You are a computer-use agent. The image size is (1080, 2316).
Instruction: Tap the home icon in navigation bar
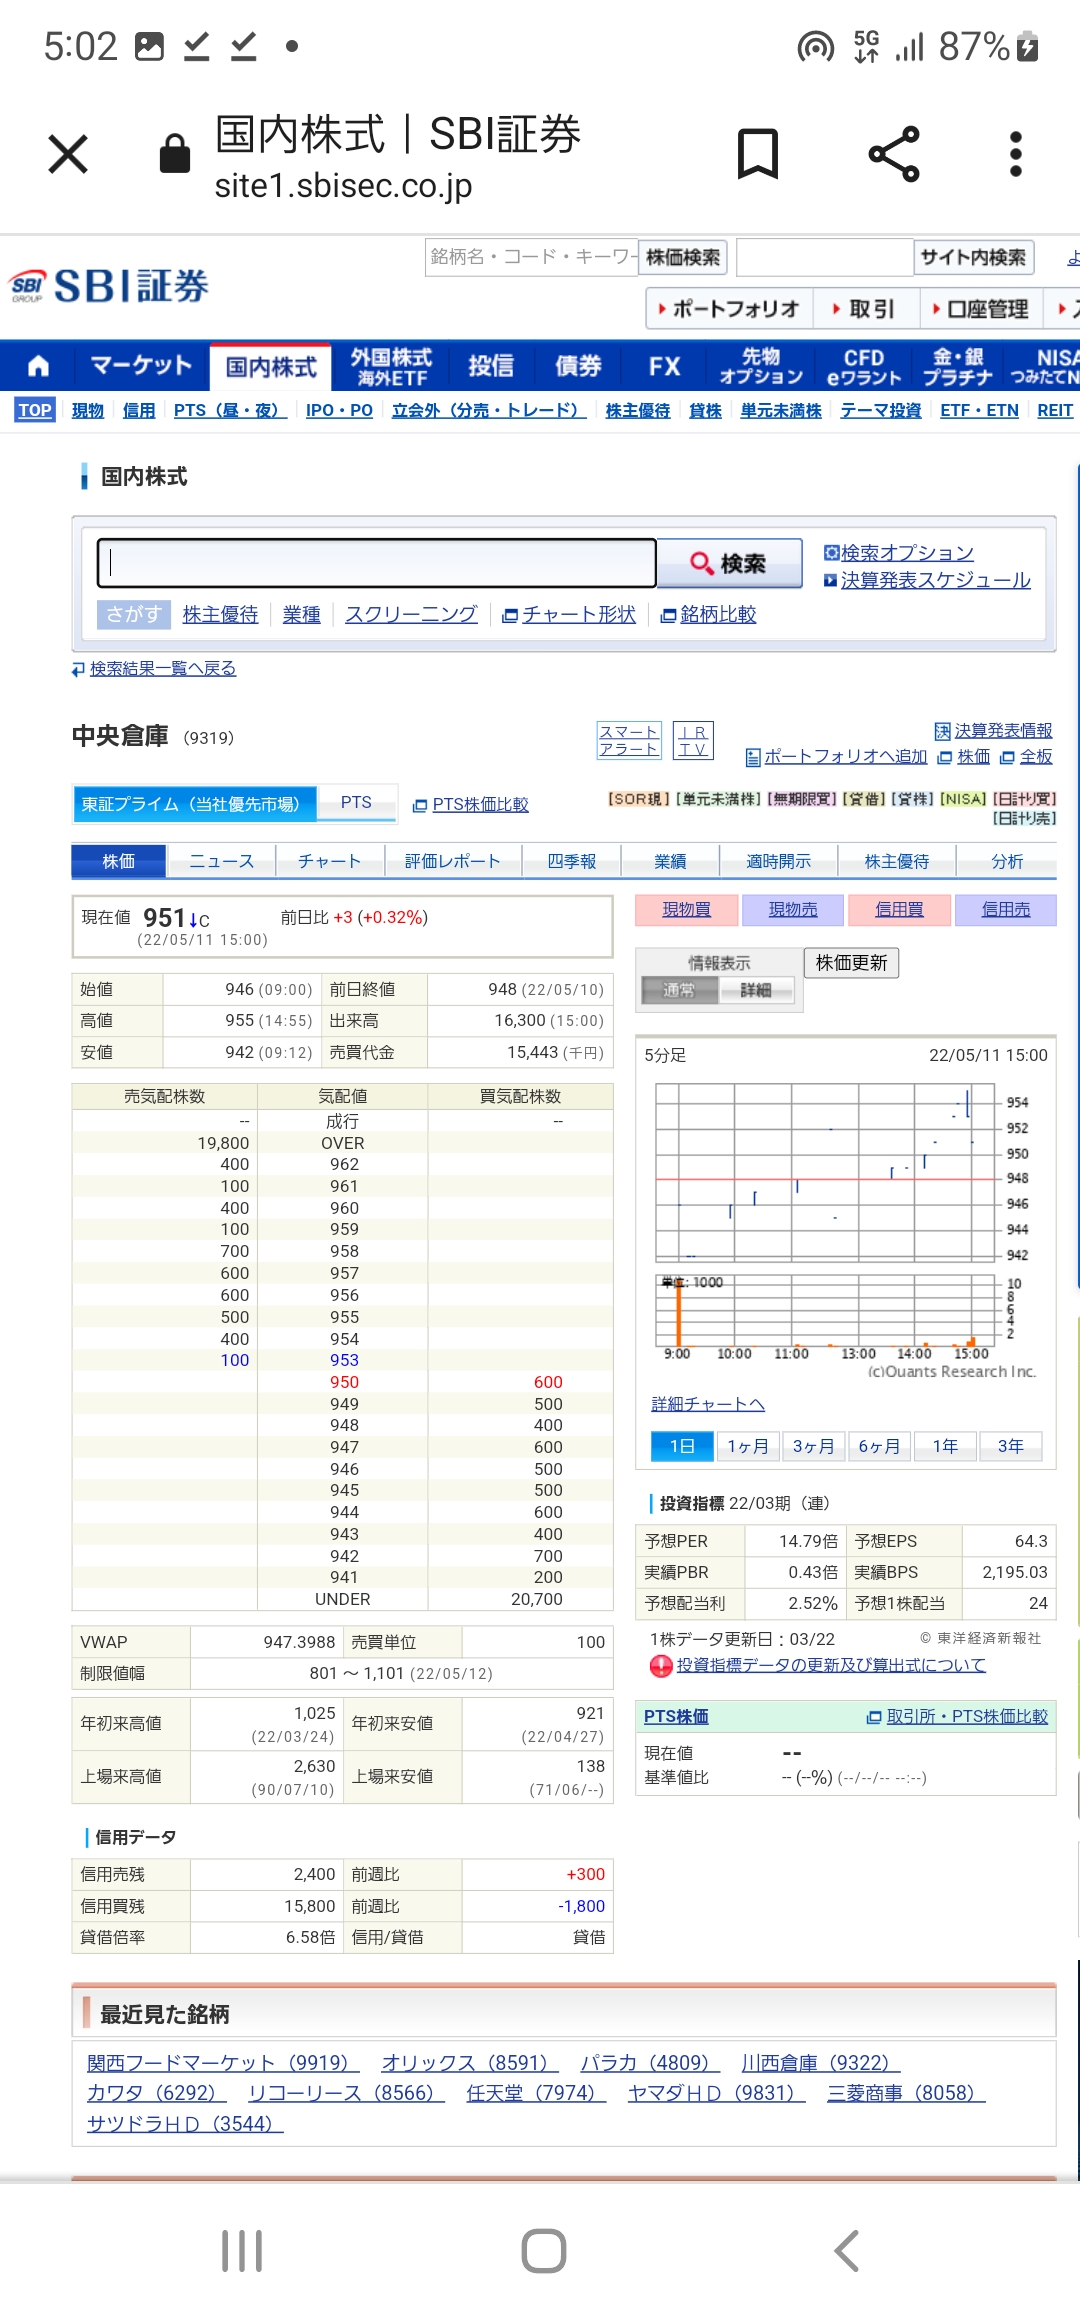coord(38,366)
